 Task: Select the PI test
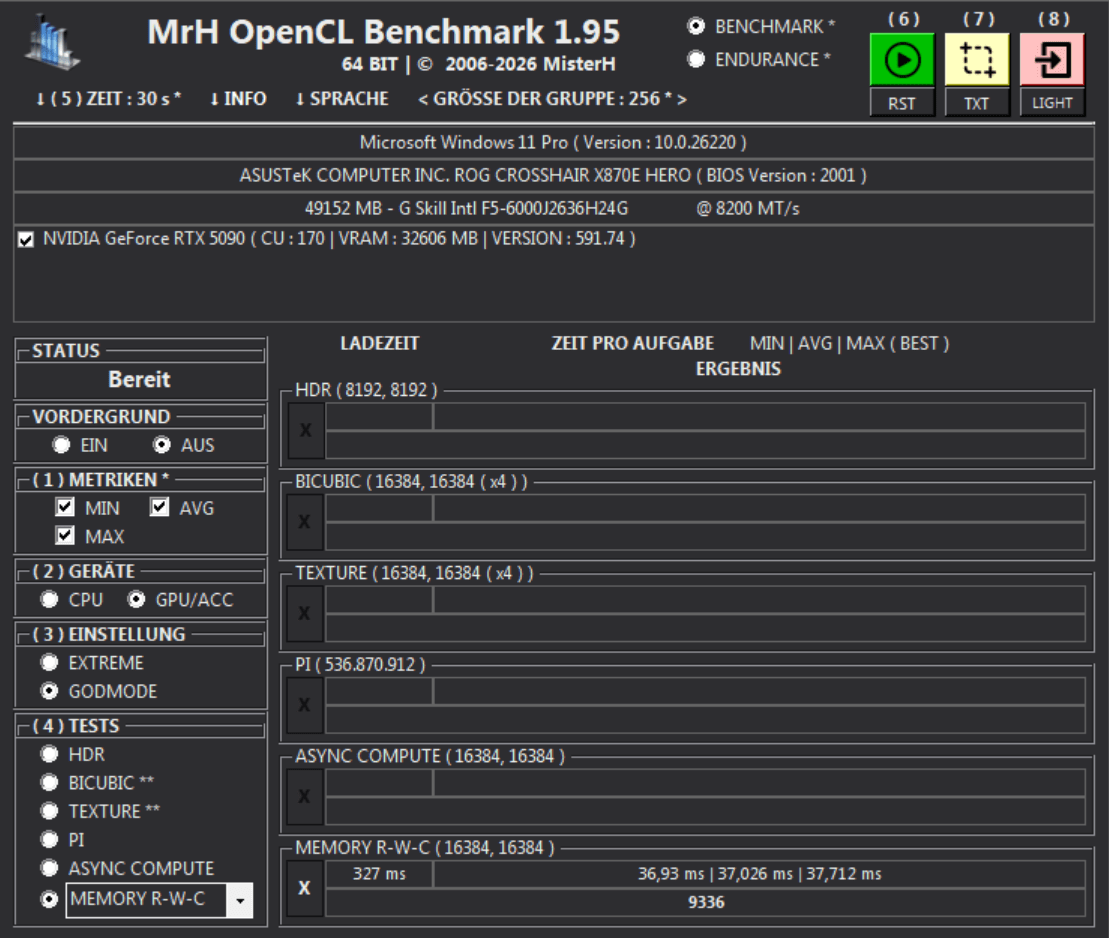click(50, 840)
